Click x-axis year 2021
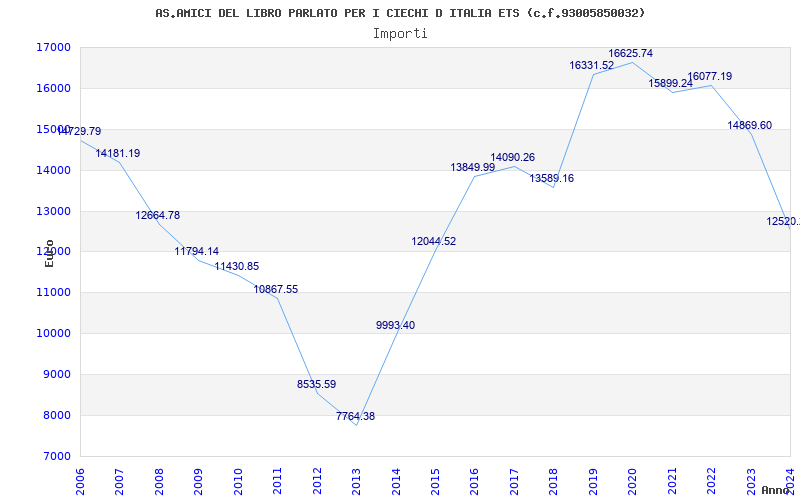Viewport: 800px width, 500px height. (x=672, y=481)
